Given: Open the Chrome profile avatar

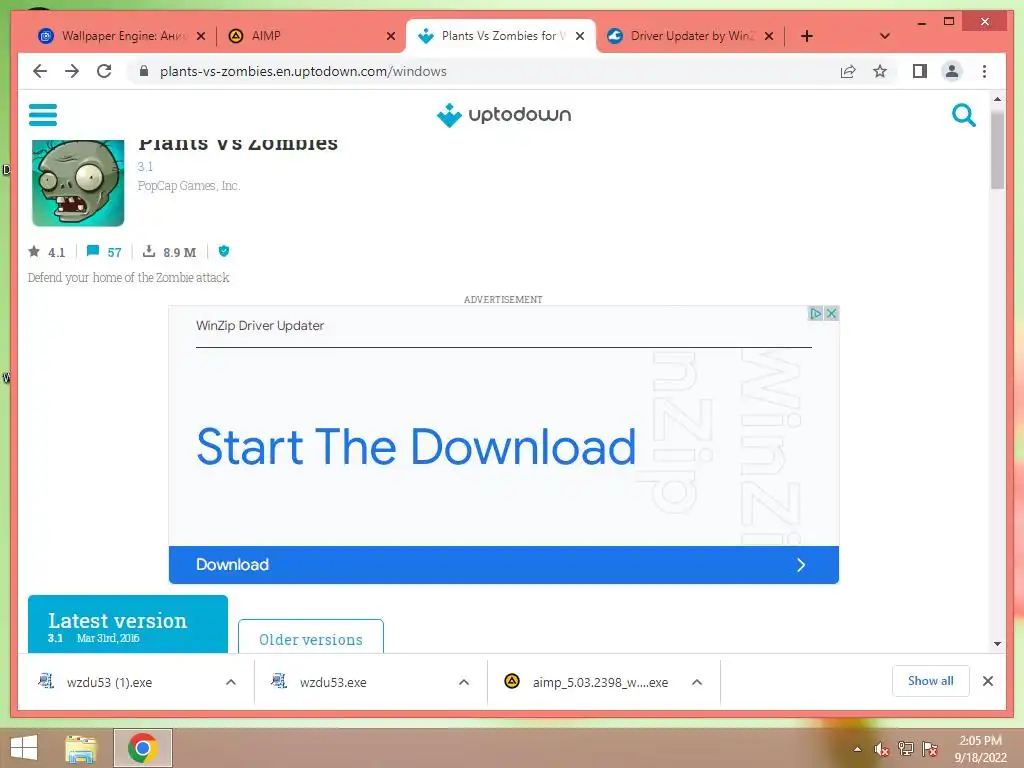Looking at the screenshot, I should (952, 71).
